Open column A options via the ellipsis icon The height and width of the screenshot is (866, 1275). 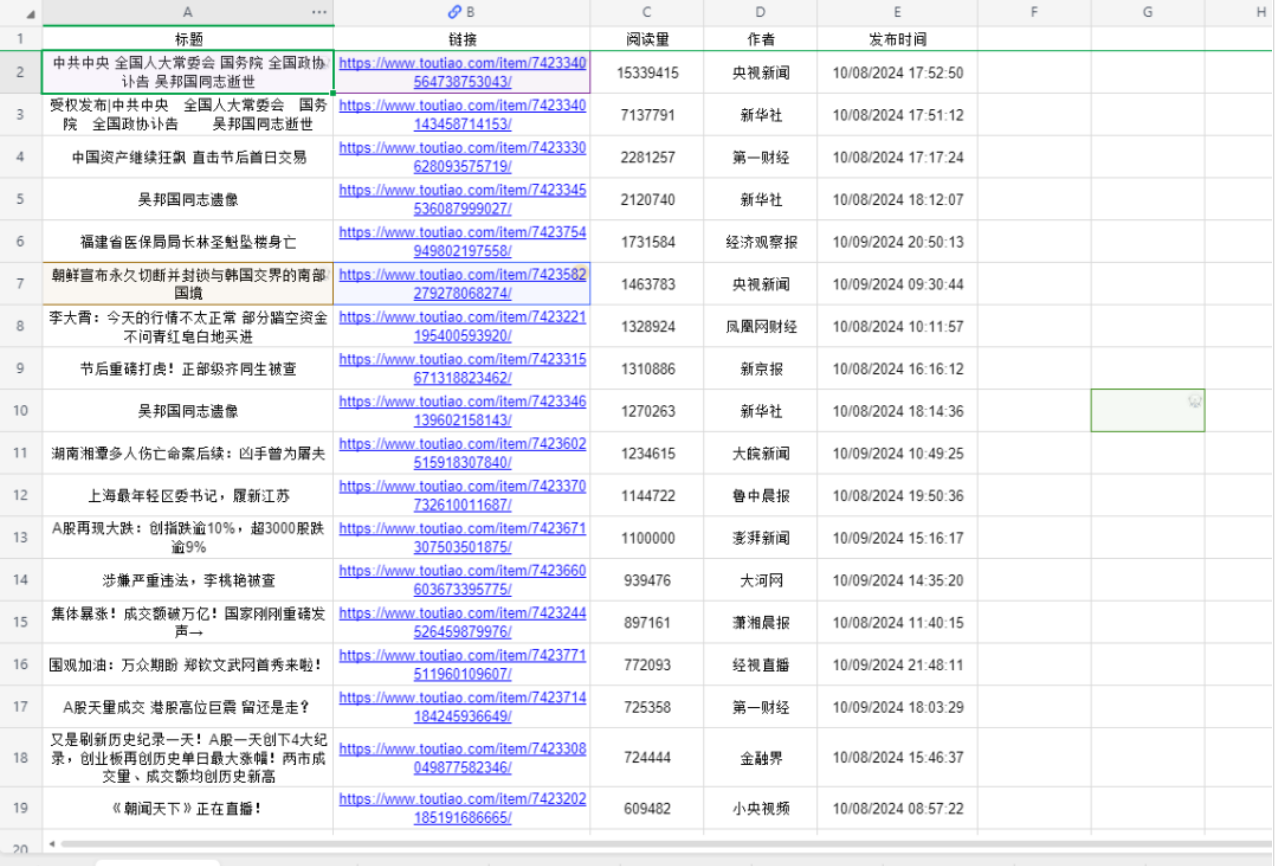(x=319, y=12)
